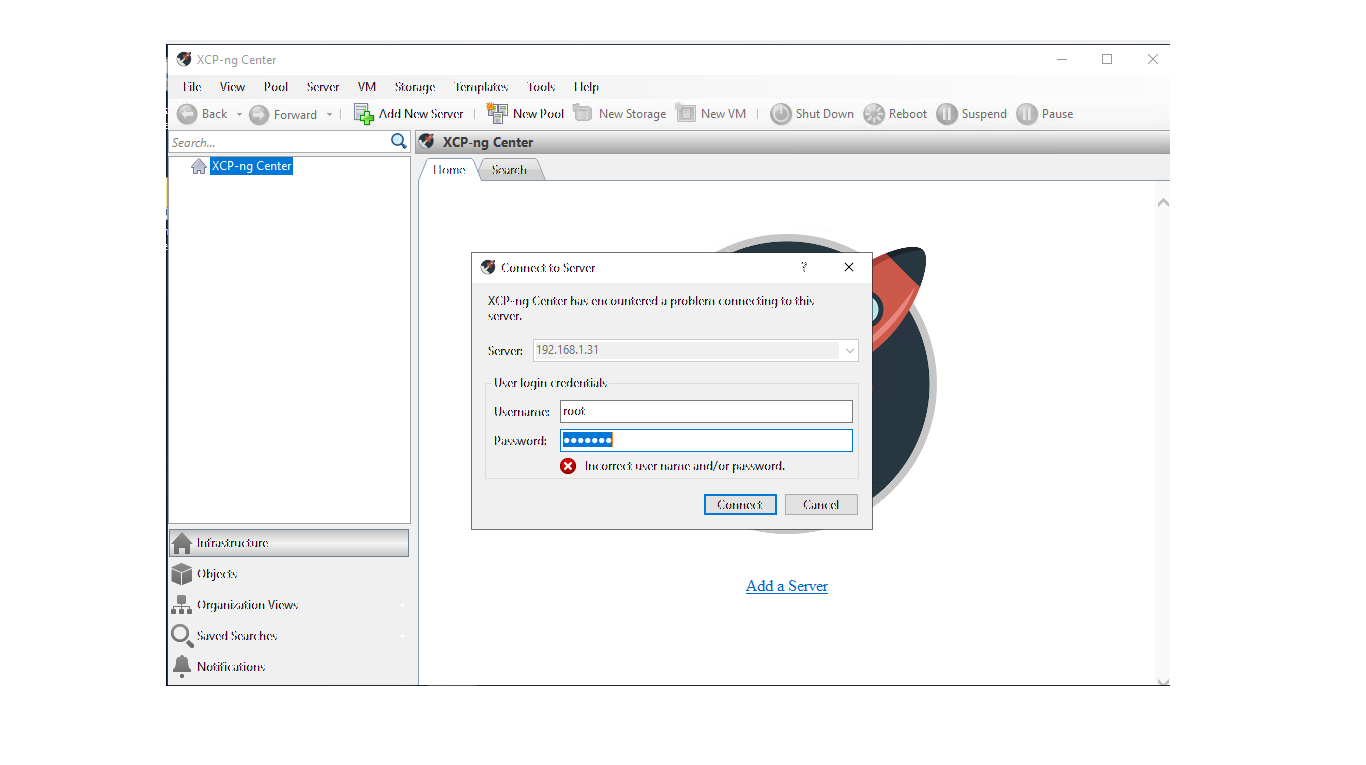Switch to the Home tab
1366x765 pixels.
[x=449, y=170]
